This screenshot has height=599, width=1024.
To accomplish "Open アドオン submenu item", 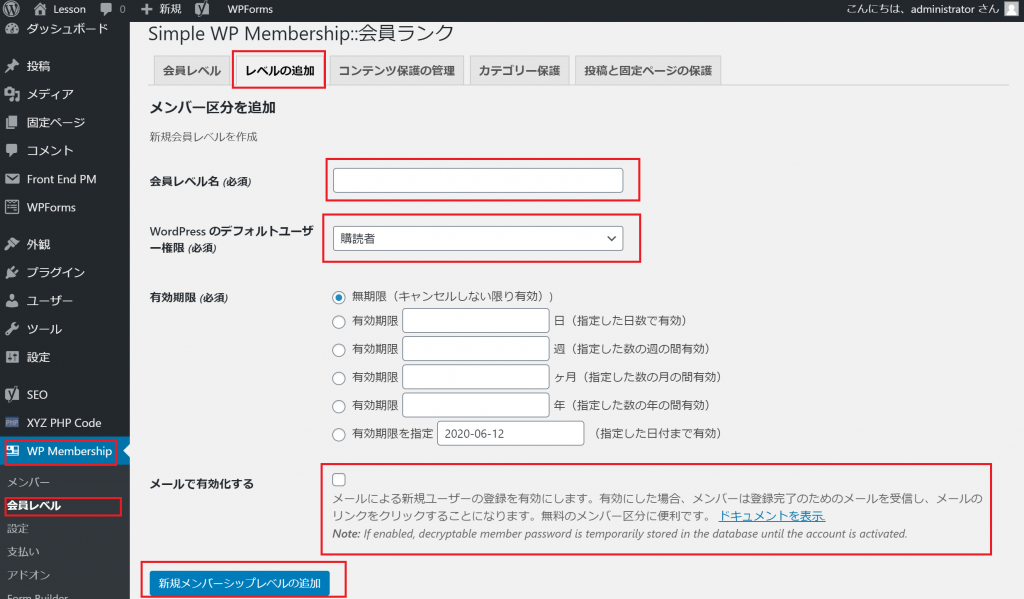I will [28, 575].
